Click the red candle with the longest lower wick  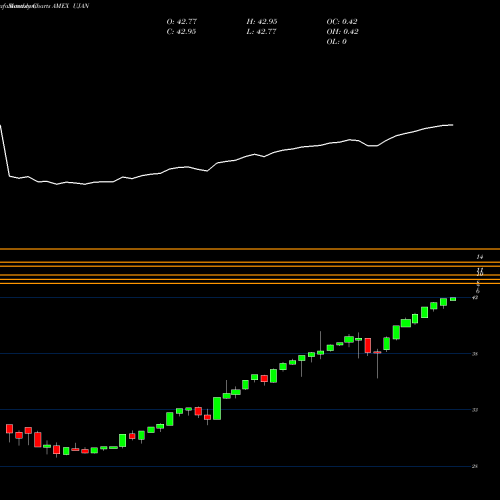(377, 352)
